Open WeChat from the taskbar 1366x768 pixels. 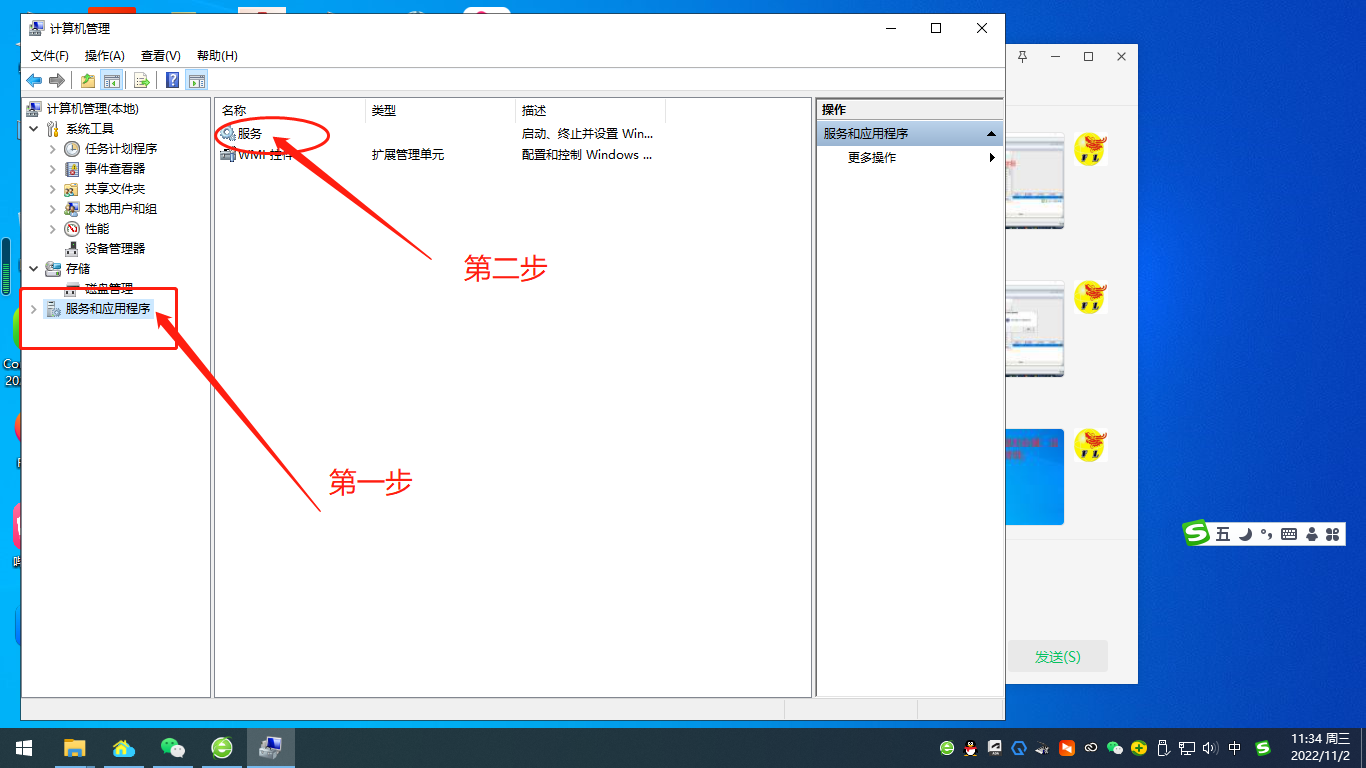173,748
